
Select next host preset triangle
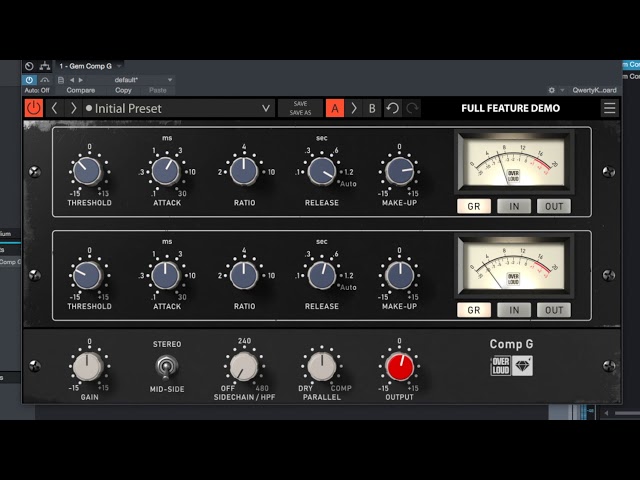click(x=81, y=80)
